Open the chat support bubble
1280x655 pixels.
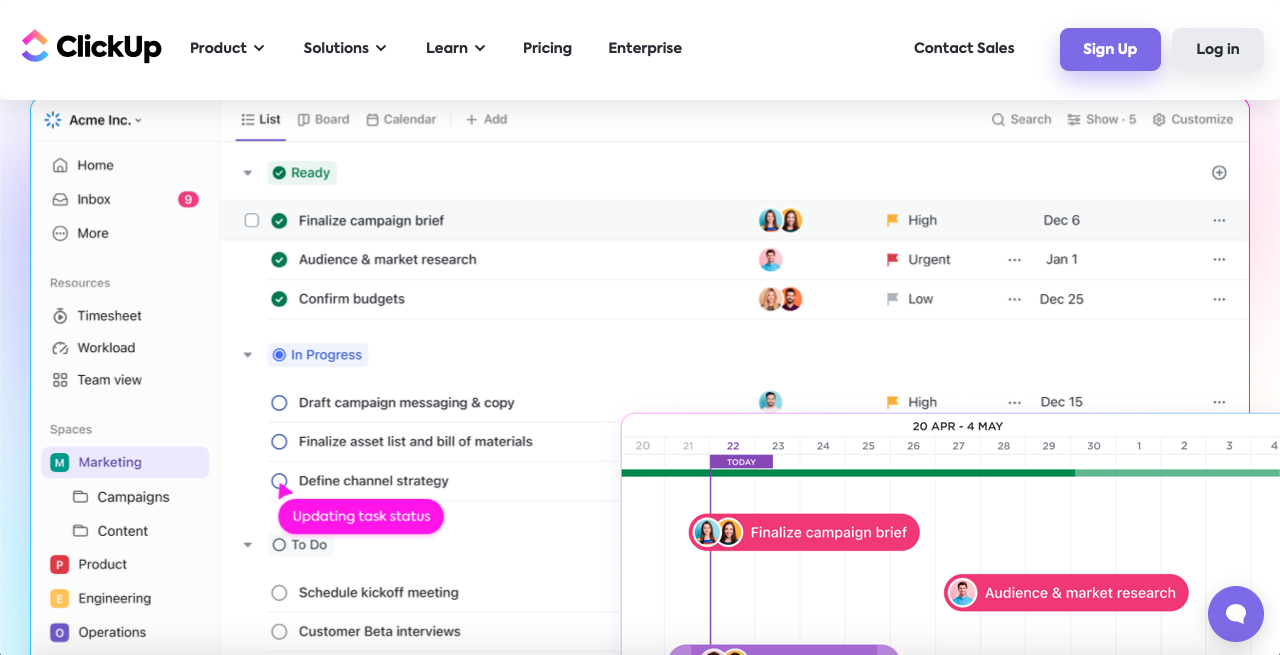[1236, 614]
